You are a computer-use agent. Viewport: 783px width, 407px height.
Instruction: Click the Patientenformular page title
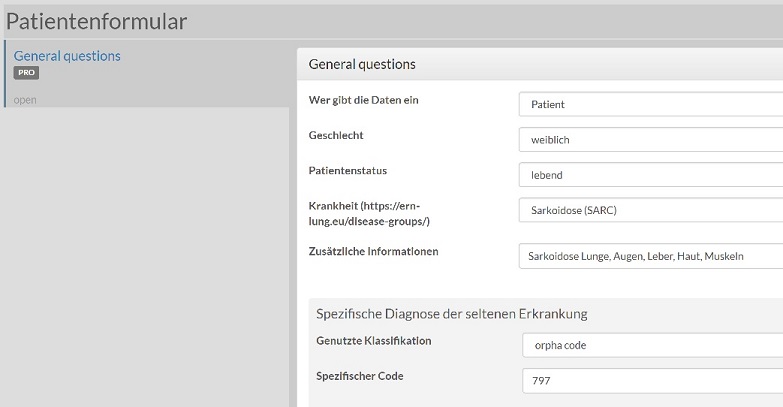click(96, 20)
